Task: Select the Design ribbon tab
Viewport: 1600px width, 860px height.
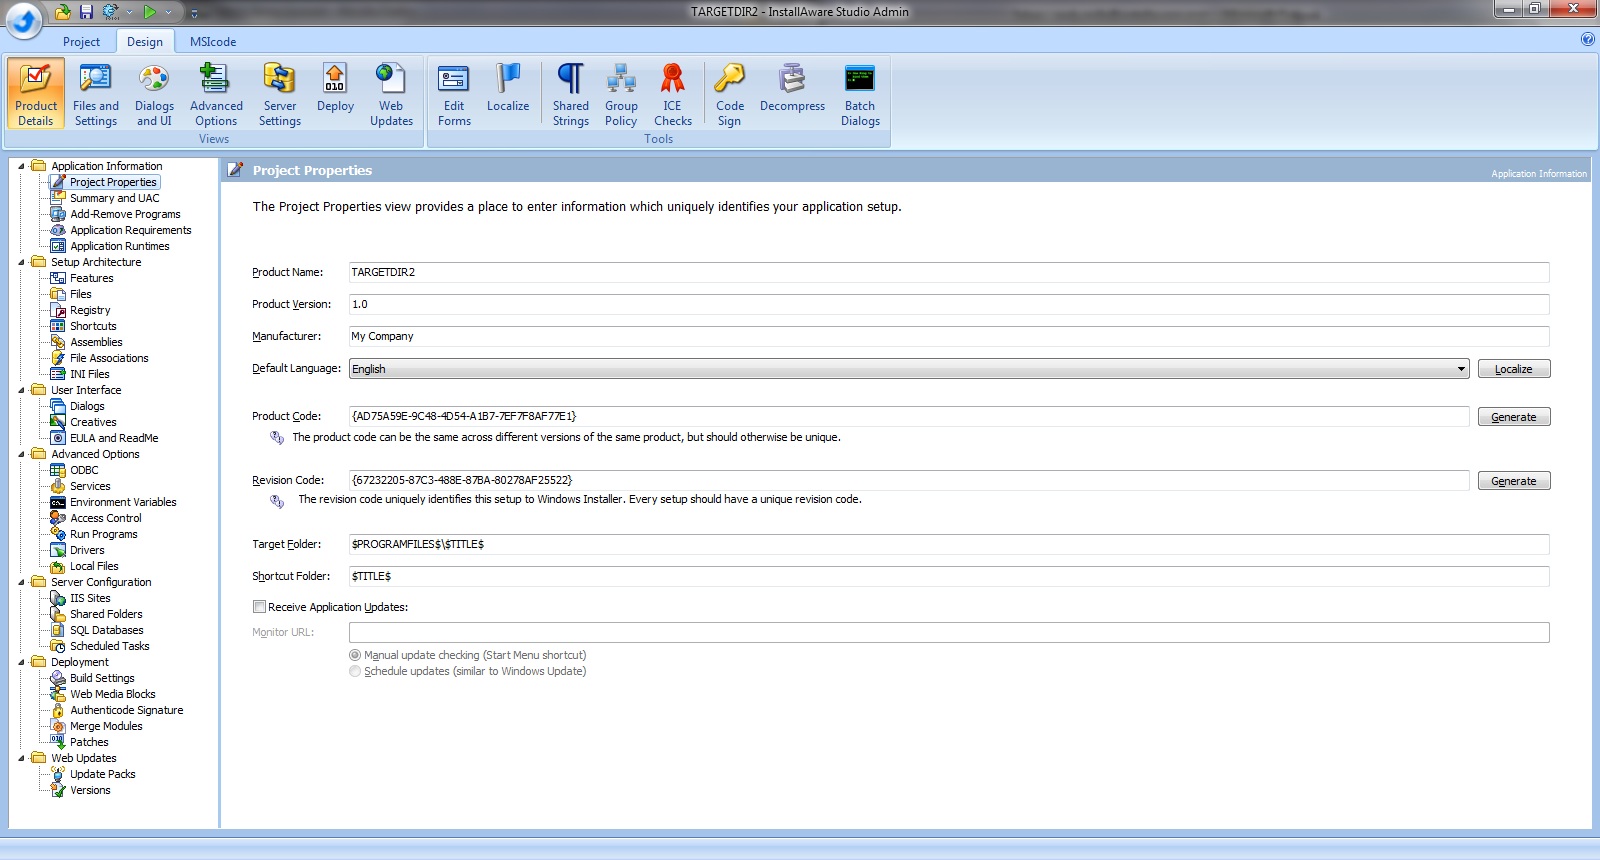Action: [x=145, y=42]
